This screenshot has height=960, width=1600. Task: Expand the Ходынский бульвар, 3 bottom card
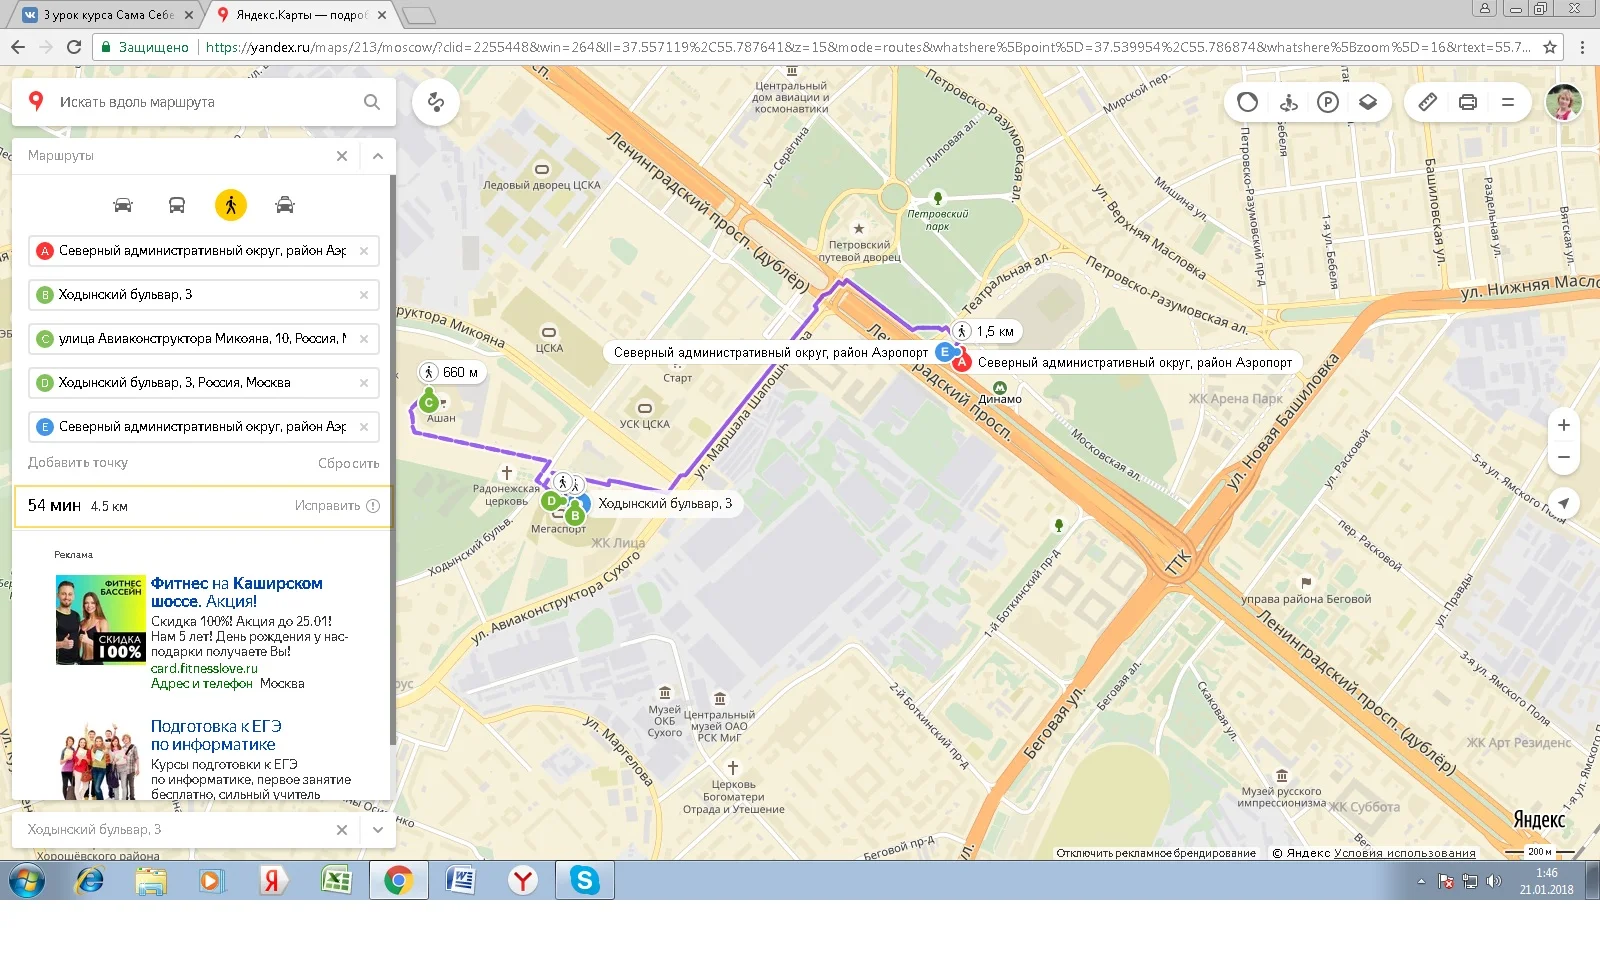378,830
